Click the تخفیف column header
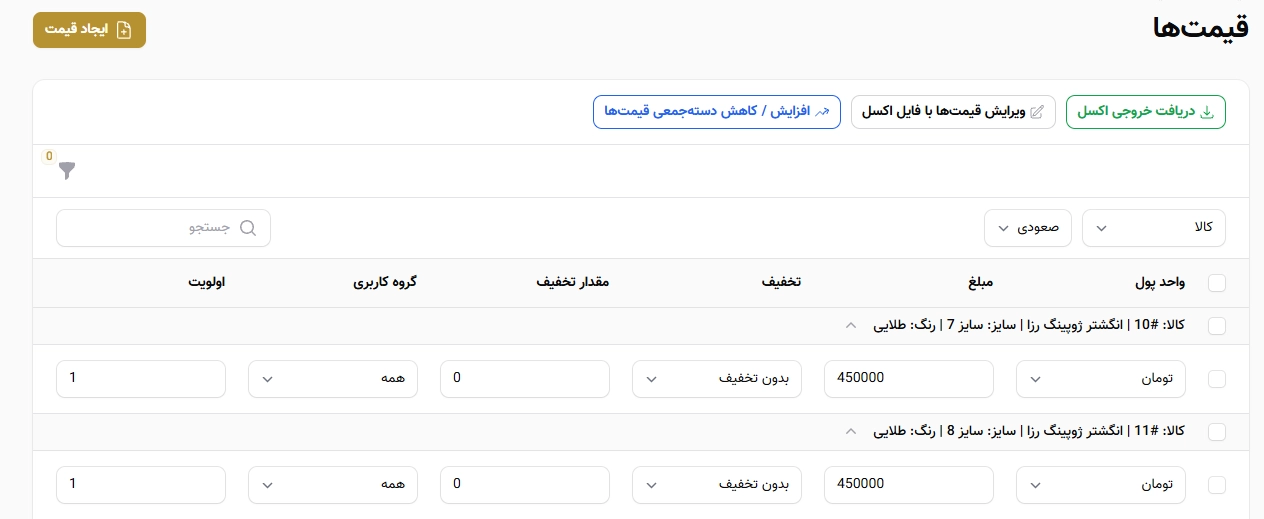The image size is (1264, 519). [782, 283]
